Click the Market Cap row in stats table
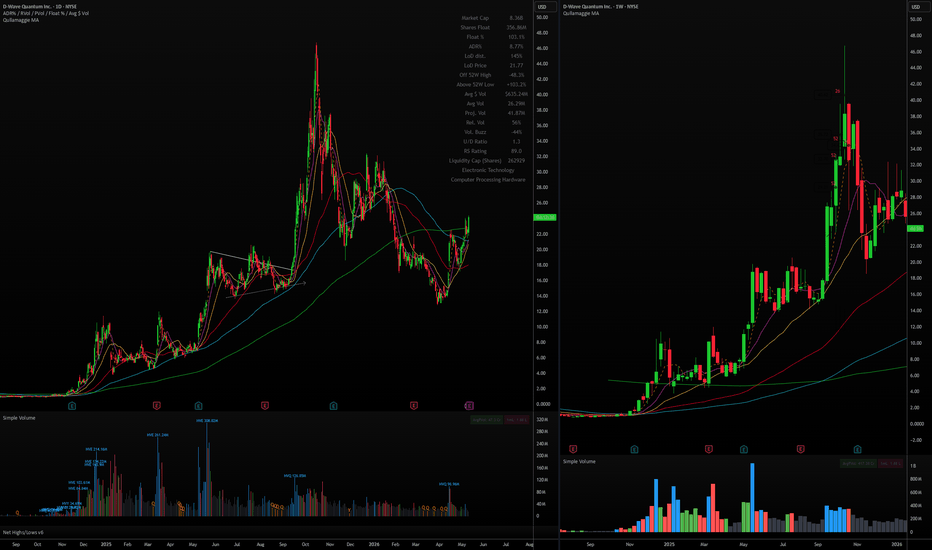Viewport: 932px width, 550px height. (492, 18)
